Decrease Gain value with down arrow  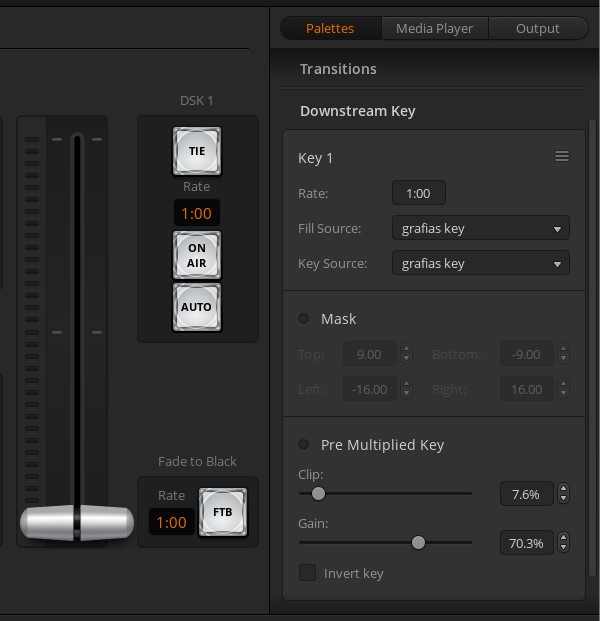tap(564, 548)
